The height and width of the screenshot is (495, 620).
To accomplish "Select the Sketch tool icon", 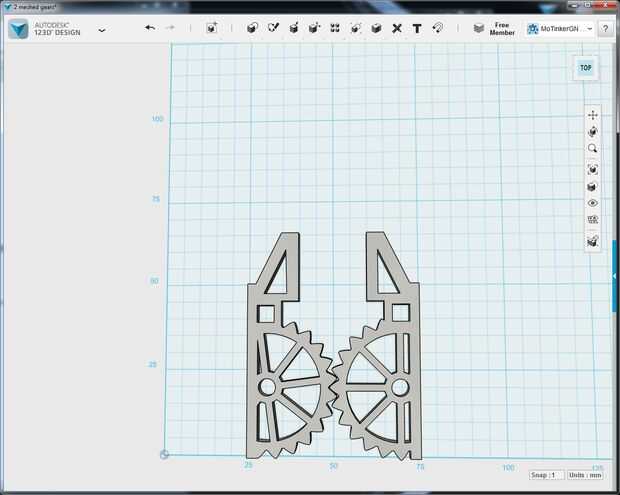I will (273, 28).
